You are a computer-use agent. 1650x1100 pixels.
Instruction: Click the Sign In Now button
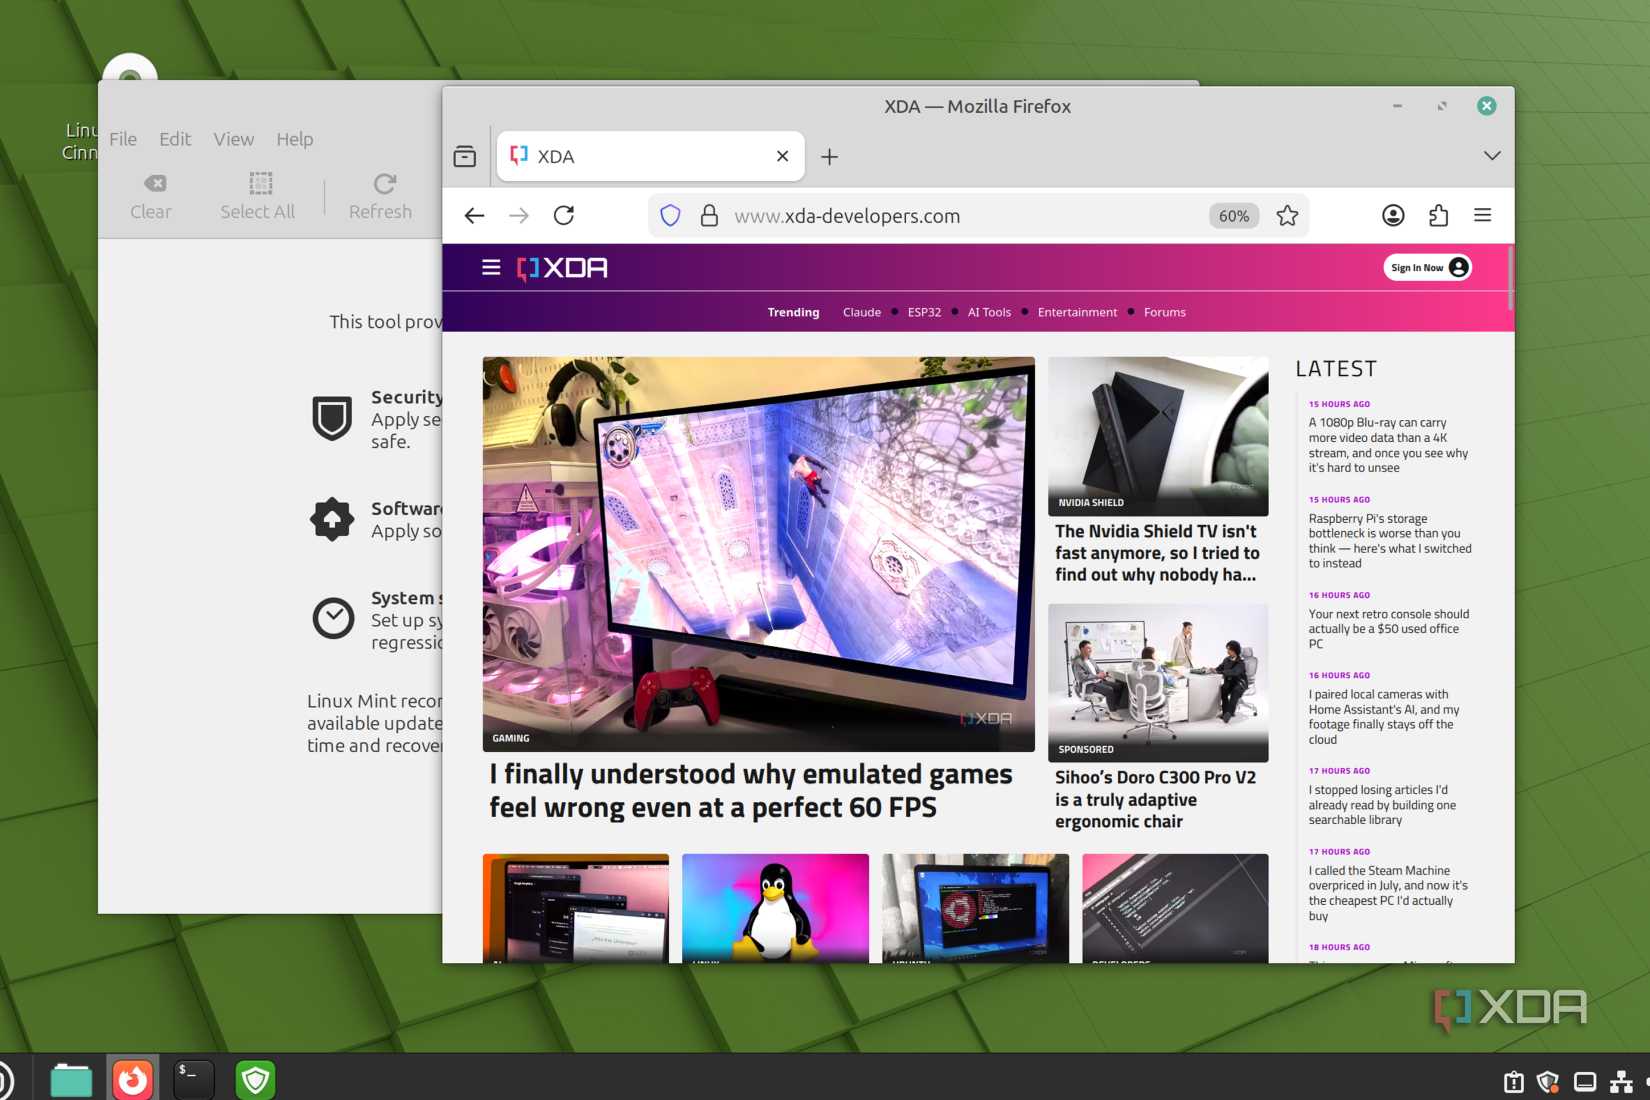(1427, 267)
